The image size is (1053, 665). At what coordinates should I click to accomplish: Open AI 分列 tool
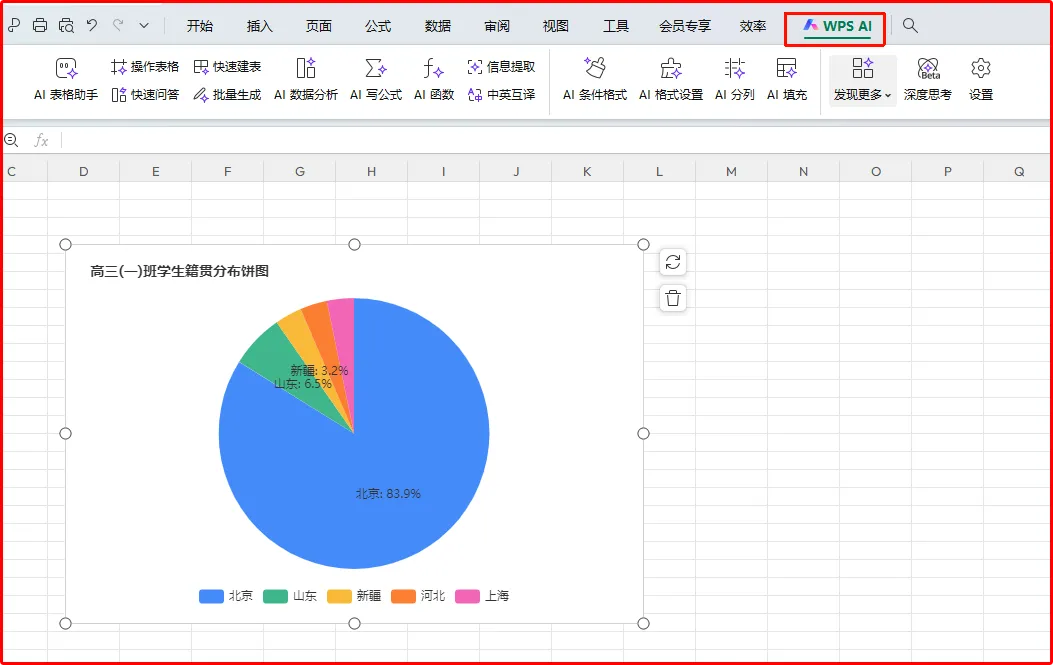(734, 79)
